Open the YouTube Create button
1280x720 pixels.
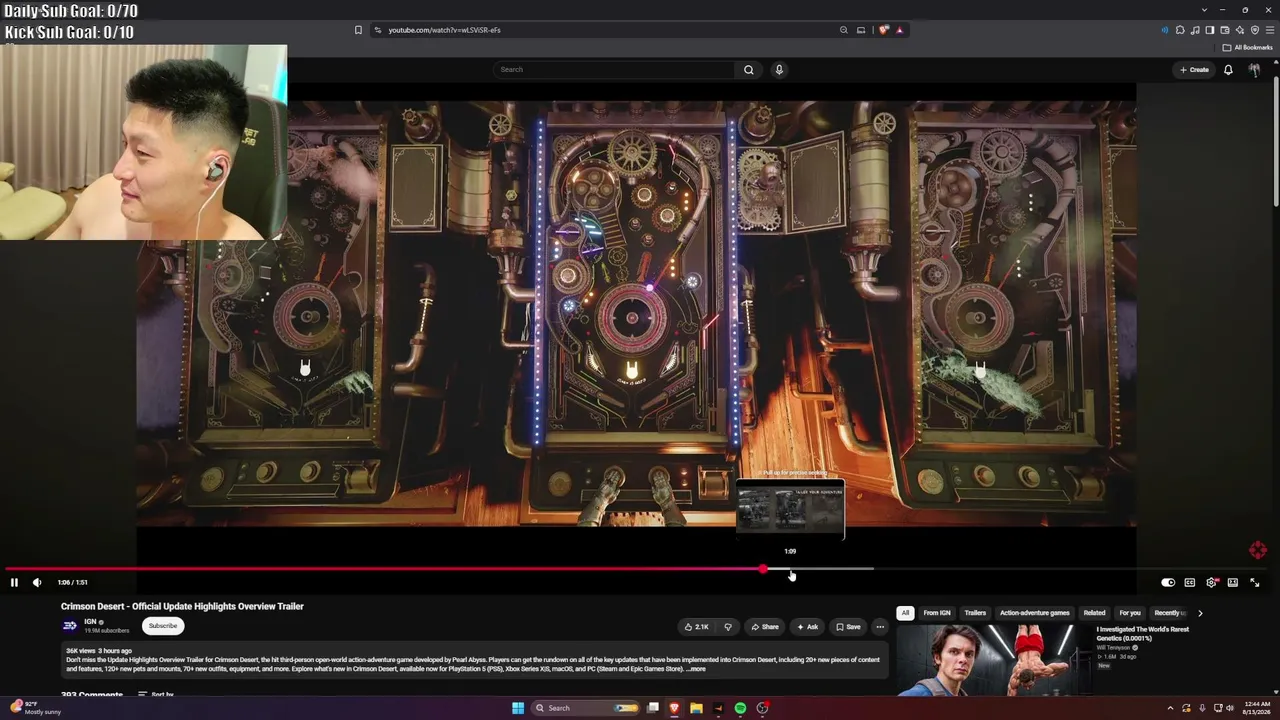click(1194, 70)
